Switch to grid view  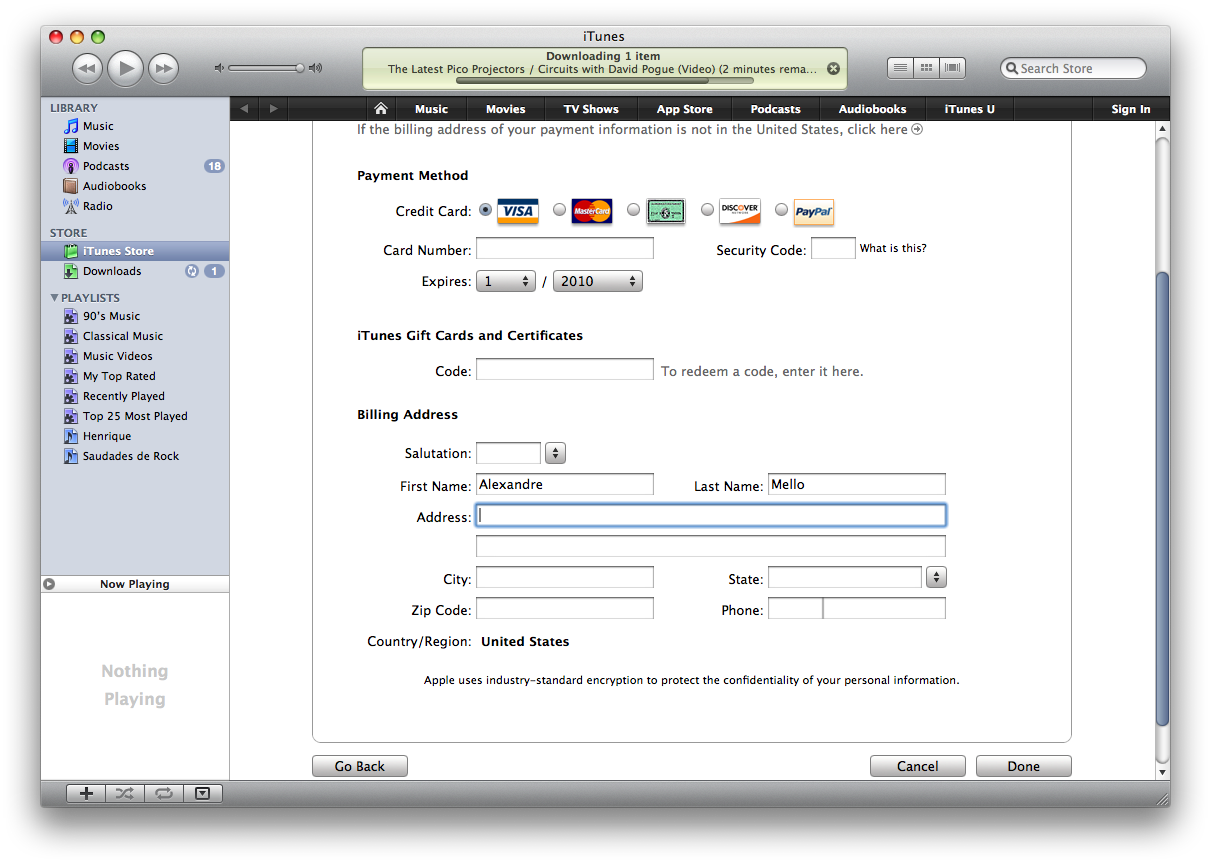click(926, 68)
